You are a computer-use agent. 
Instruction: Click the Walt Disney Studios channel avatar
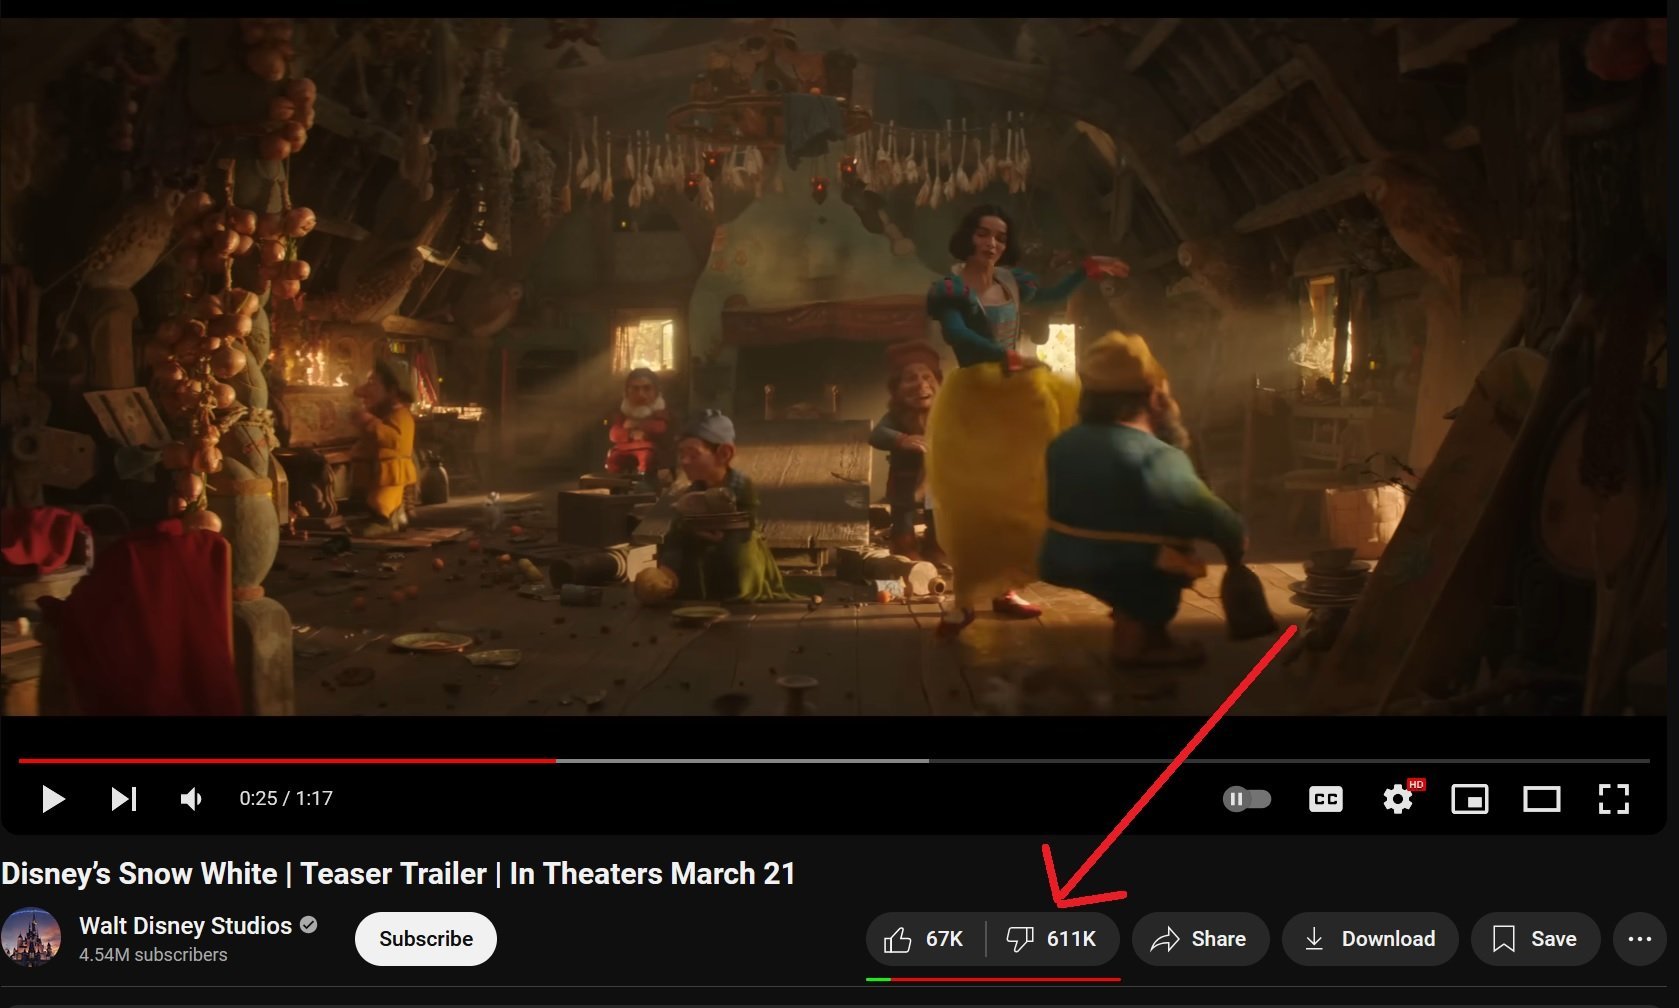[31, 938]
